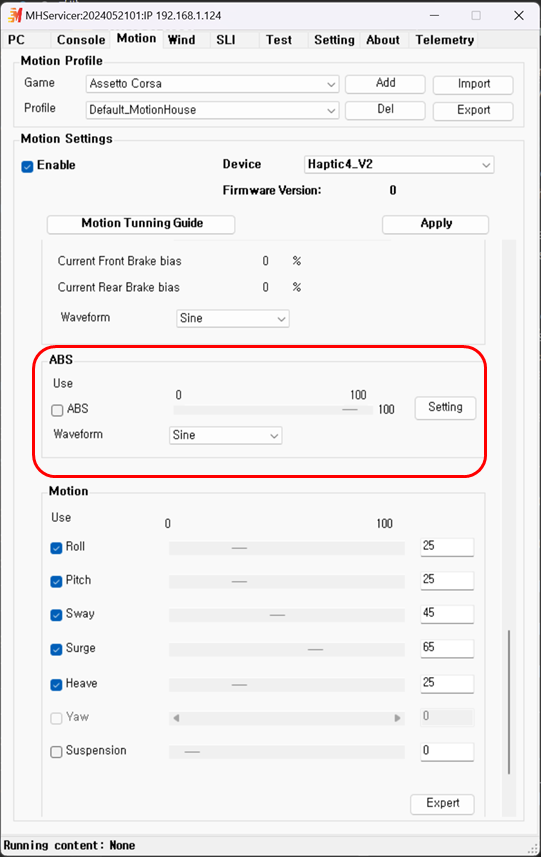Minimize the MHServicer window

[x=434, y=15]
